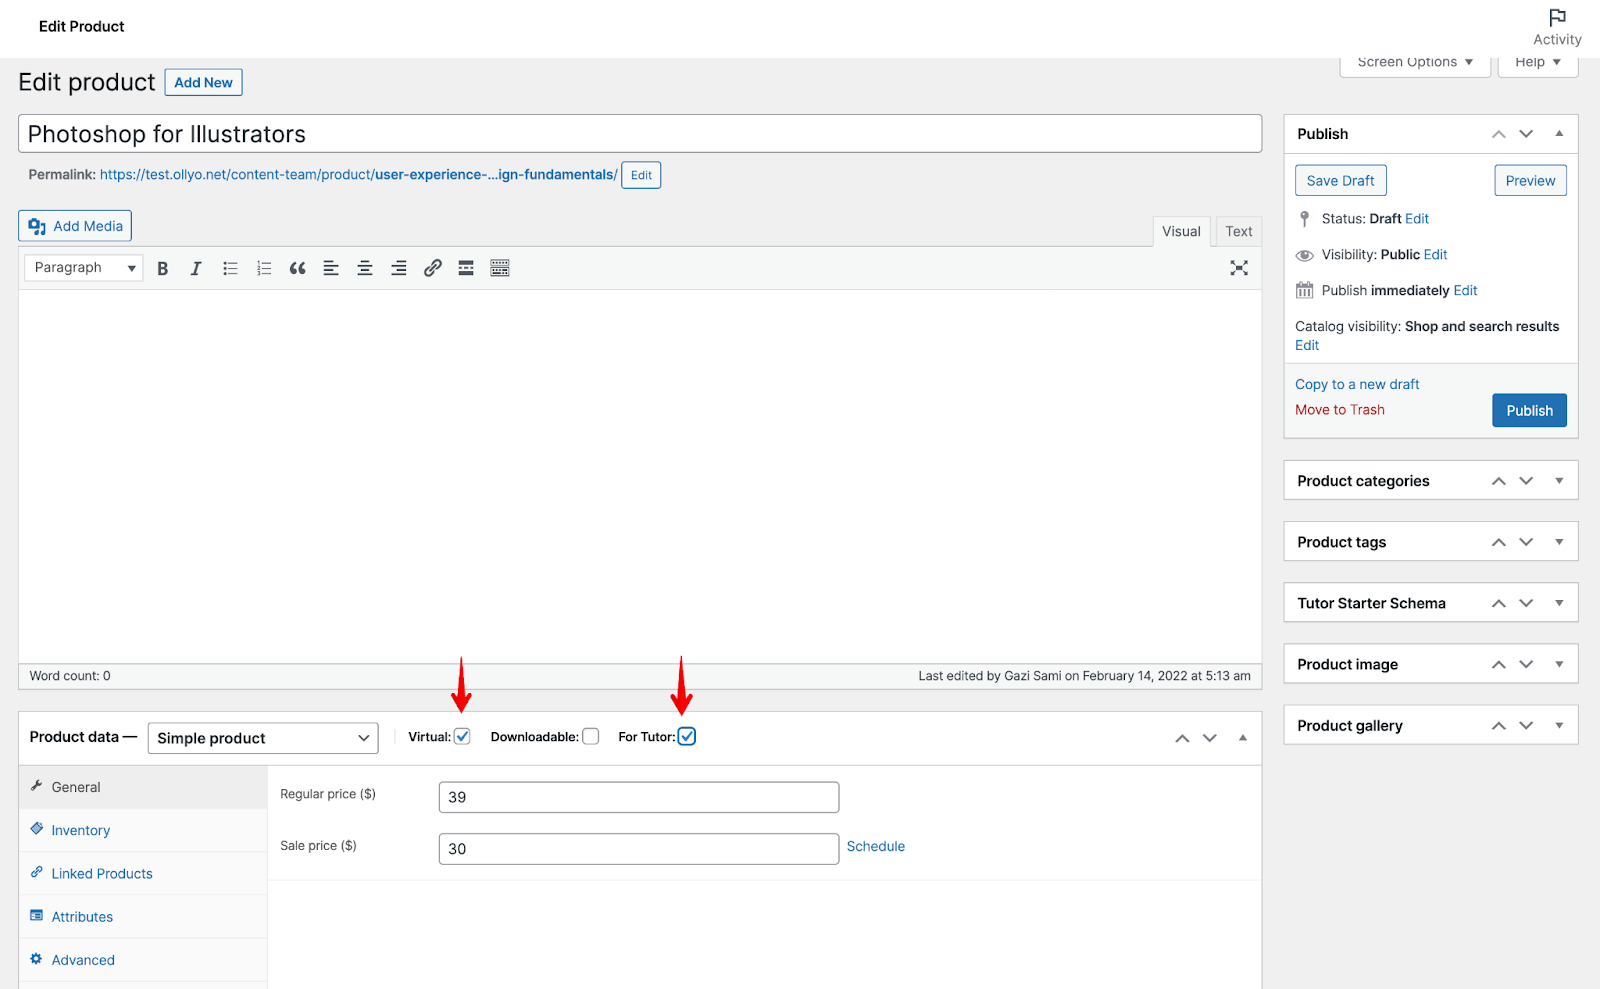Move Tutor Starter Schema box up
Screen dimensions: 1600x989
click(x=1498, y=603)
